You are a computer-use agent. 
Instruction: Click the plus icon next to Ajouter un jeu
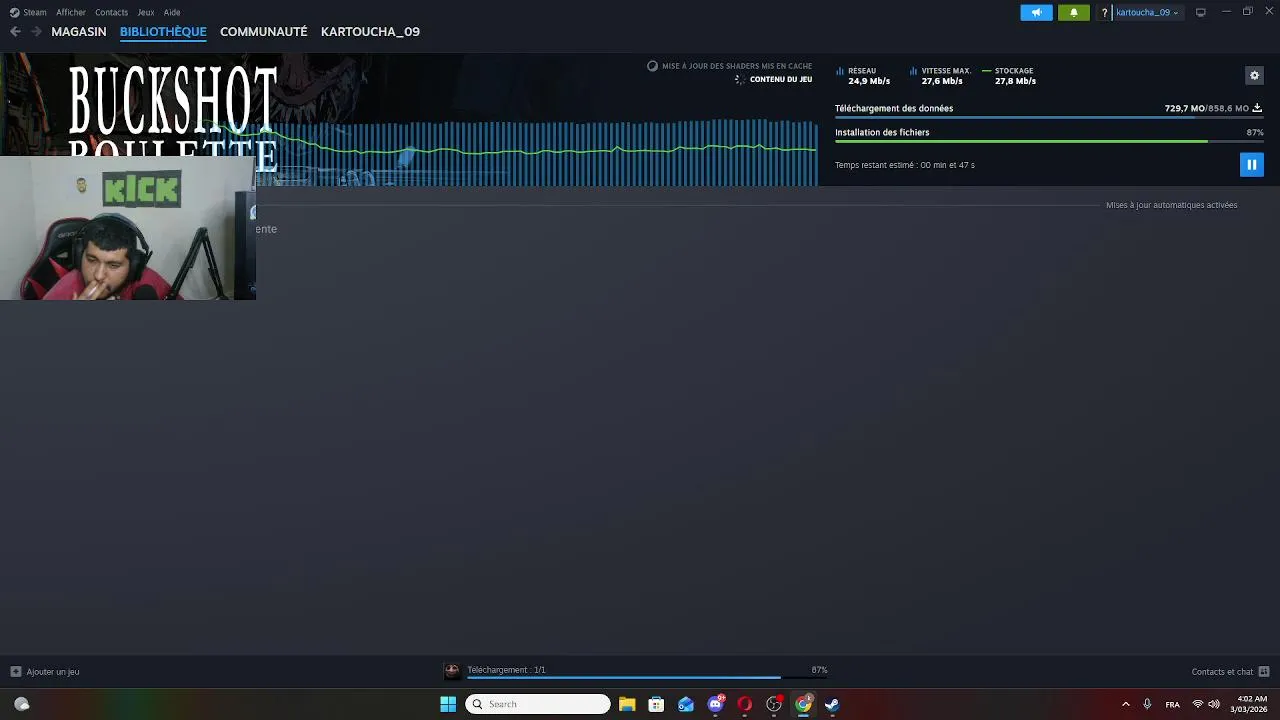pyautogui.click(x=15, y=672)
